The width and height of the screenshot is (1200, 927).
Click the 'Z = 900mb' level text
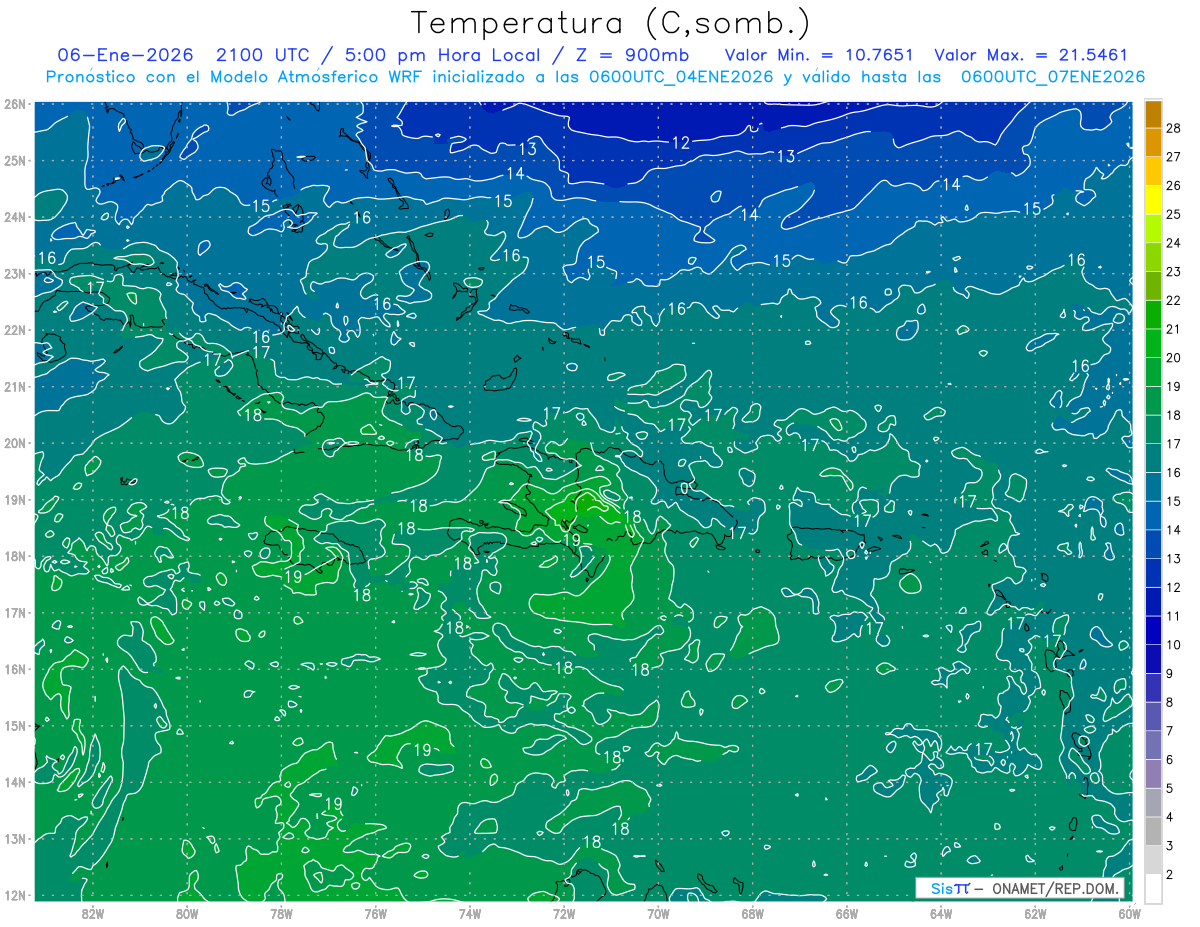pos(634,56)
